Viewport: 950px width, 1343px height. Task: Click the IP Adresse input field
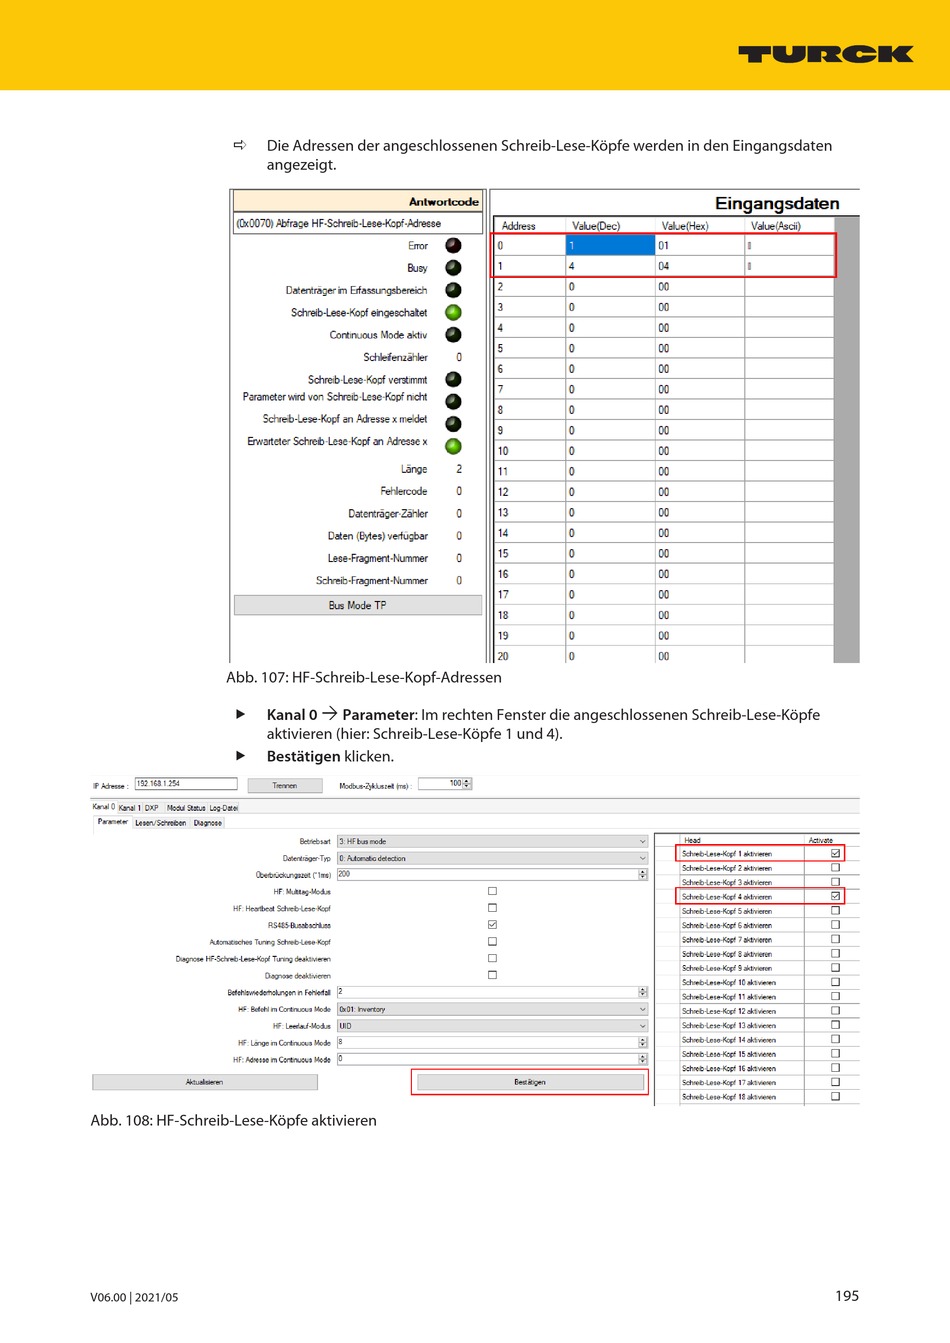(186, 784)
